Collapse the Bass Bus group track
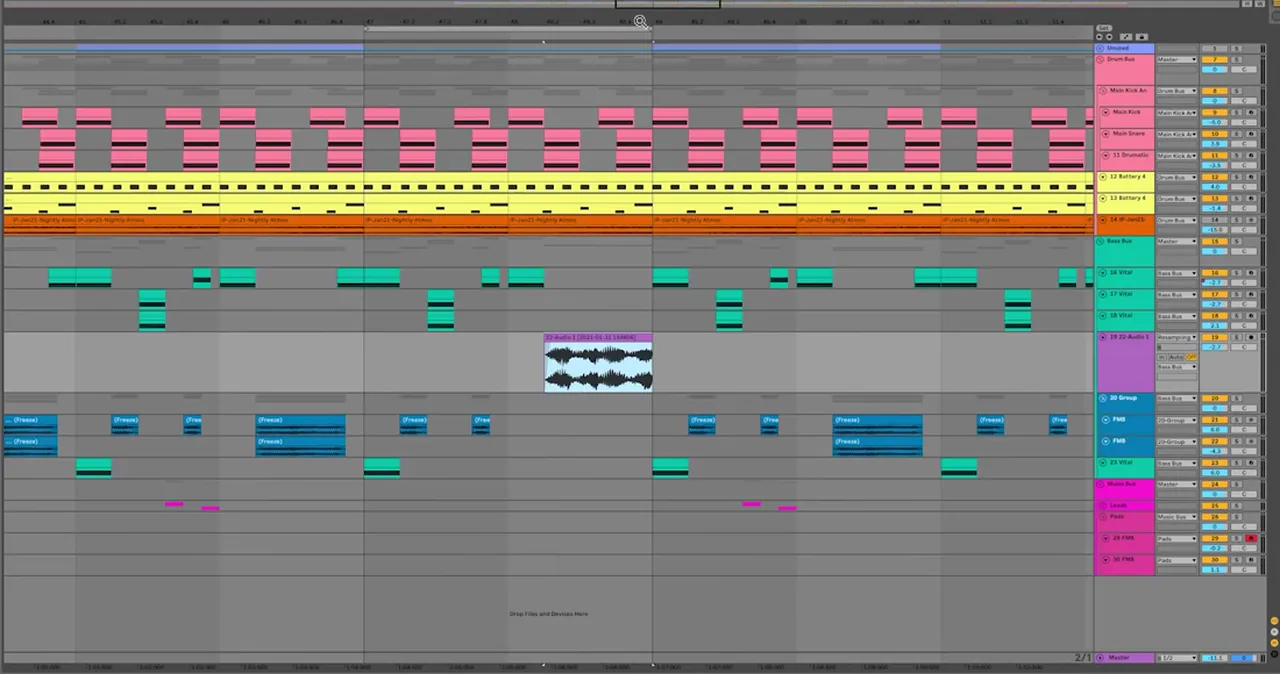 [x=1100, y=241]
